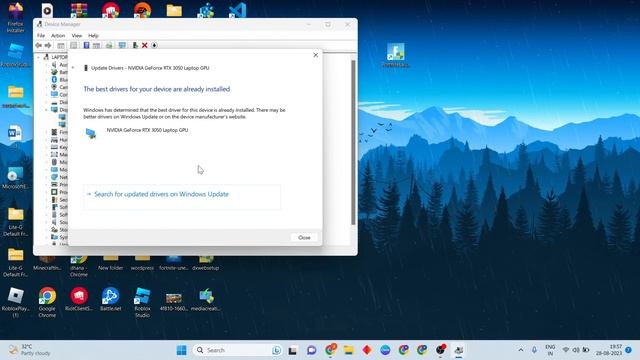This screenshot has height=360, width=640.
Task: Click the taskbar Search box
Action: click(238, 350)
